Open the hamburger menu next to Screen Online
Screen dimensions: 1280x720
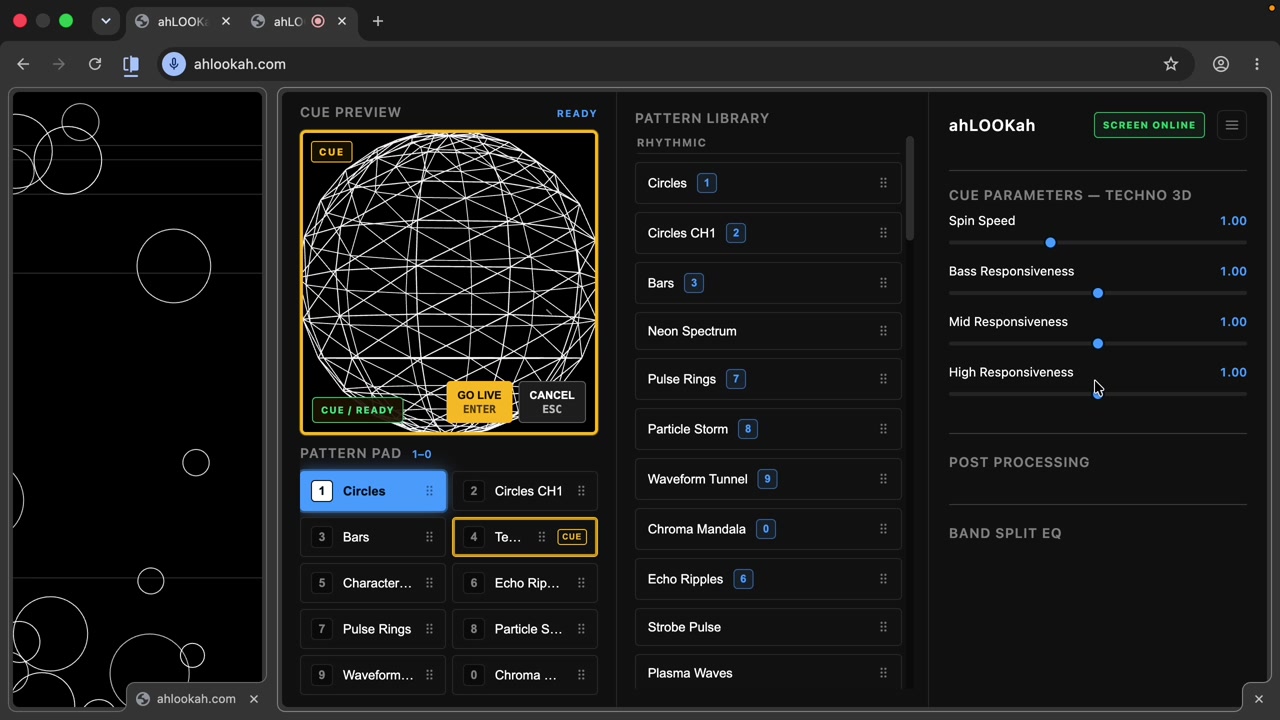click(1232, 125)
